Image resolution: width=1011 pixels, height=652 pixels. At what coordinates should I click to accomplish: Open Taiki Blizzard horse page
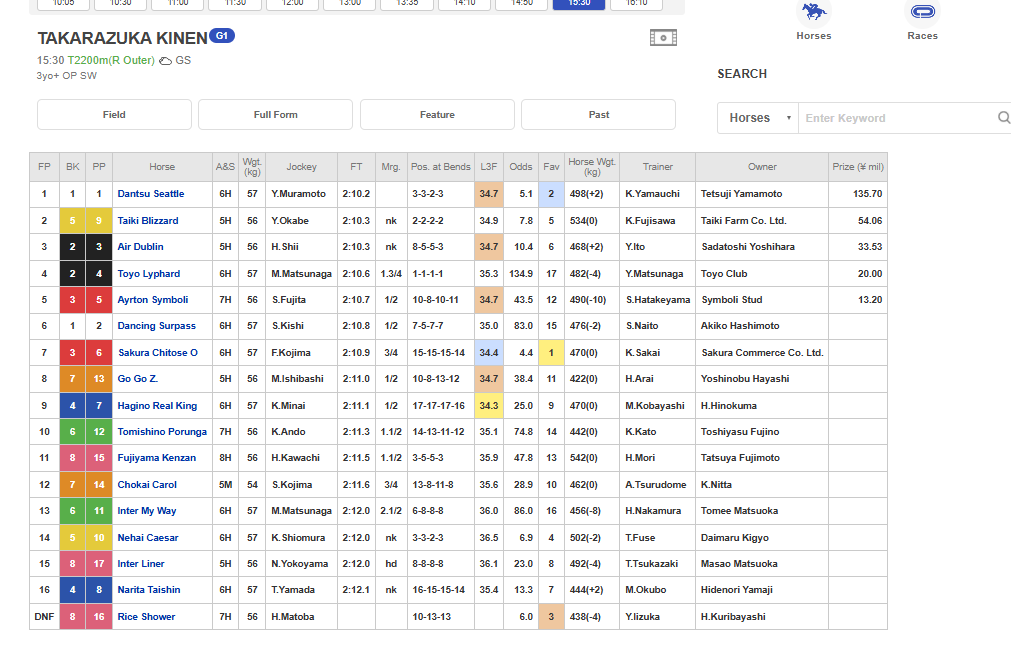tap(148, 221)
